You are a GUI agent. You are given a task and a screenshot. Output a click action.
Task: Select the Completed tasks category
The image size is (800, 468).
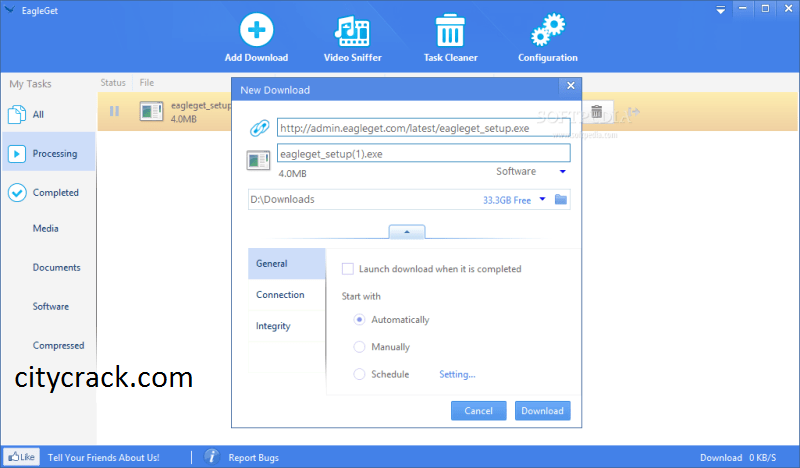click(x=49, y=192)
